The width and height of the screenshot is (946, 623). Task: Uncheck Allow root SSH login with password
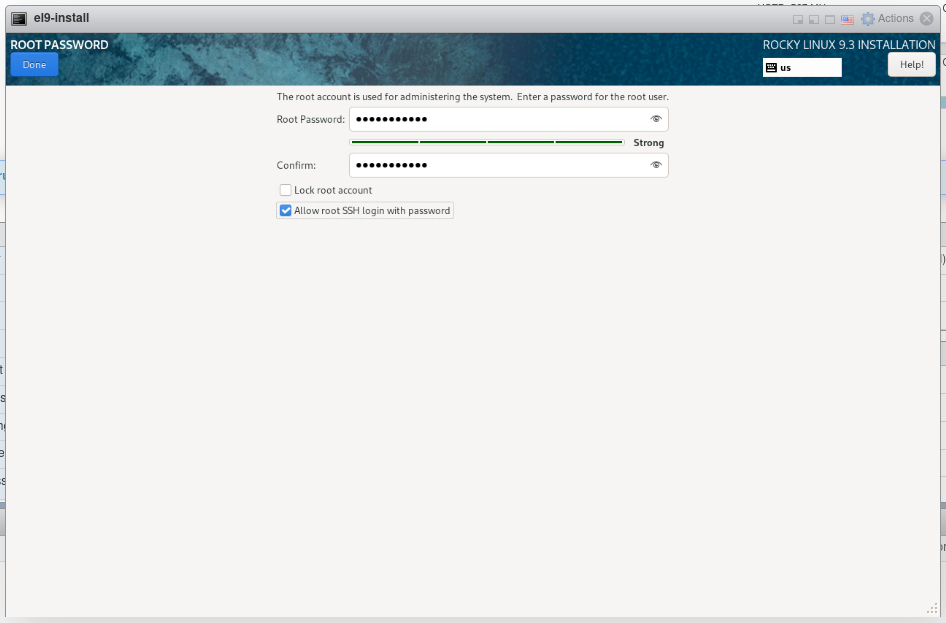285,210
